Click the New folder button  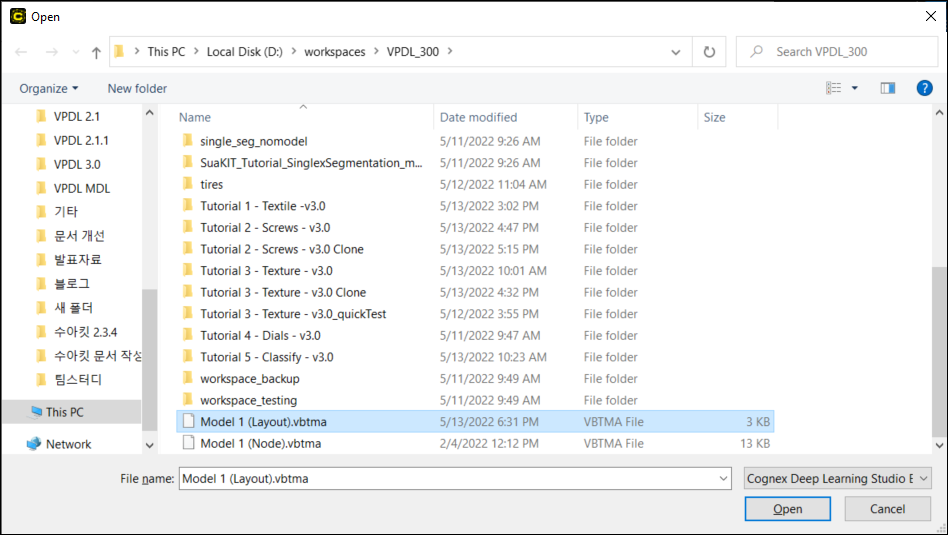click(x=137, y=88)
